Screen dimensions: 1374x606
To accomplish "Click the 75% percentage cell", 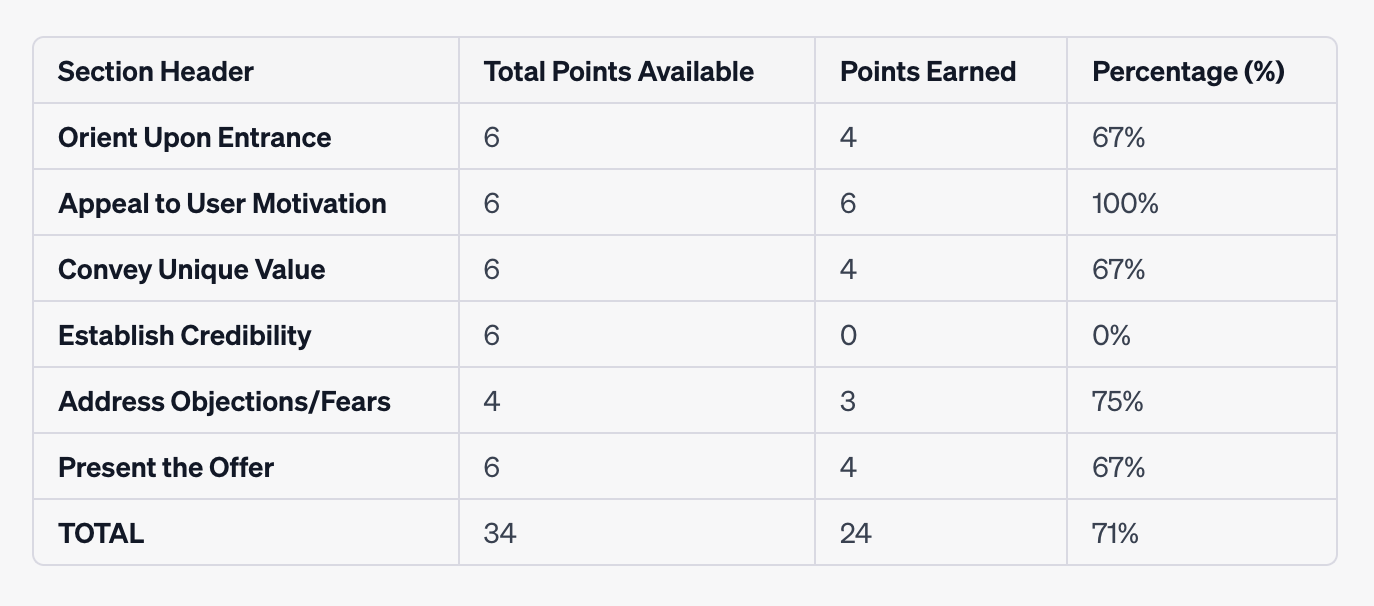I will [1118, 401].
